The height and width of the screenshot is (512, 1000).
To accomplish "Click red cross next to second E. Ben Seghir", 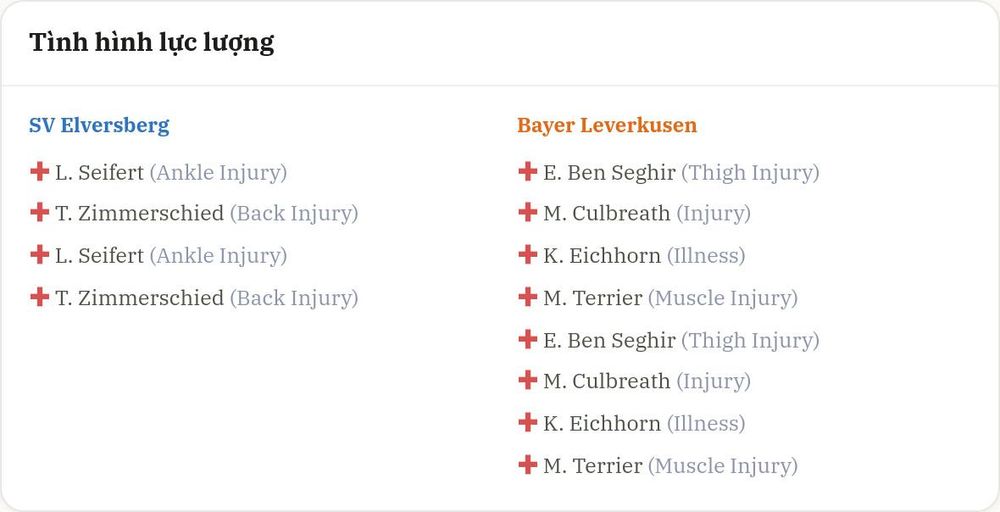I will pyautogui.click(x=527, y=339).
